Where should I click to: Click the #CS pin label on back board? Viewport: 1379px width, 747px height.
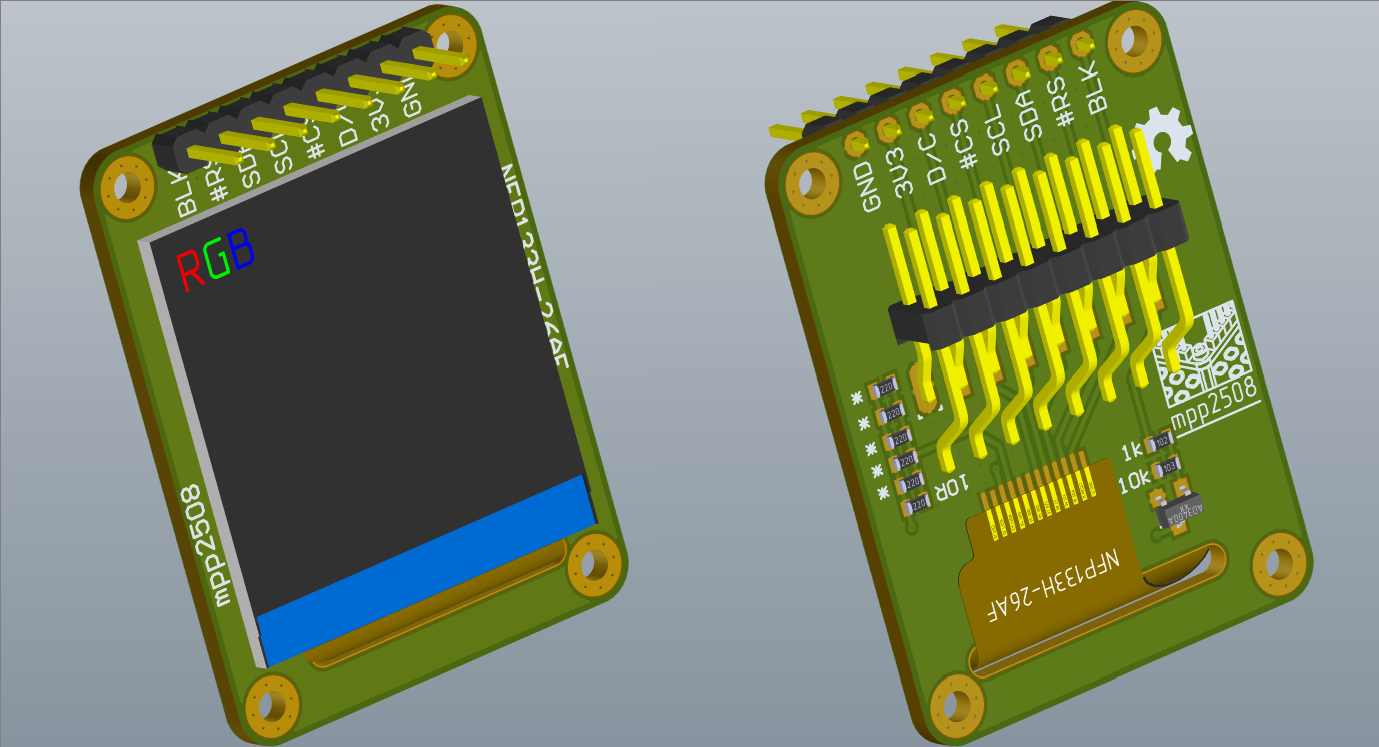[967, 144]
